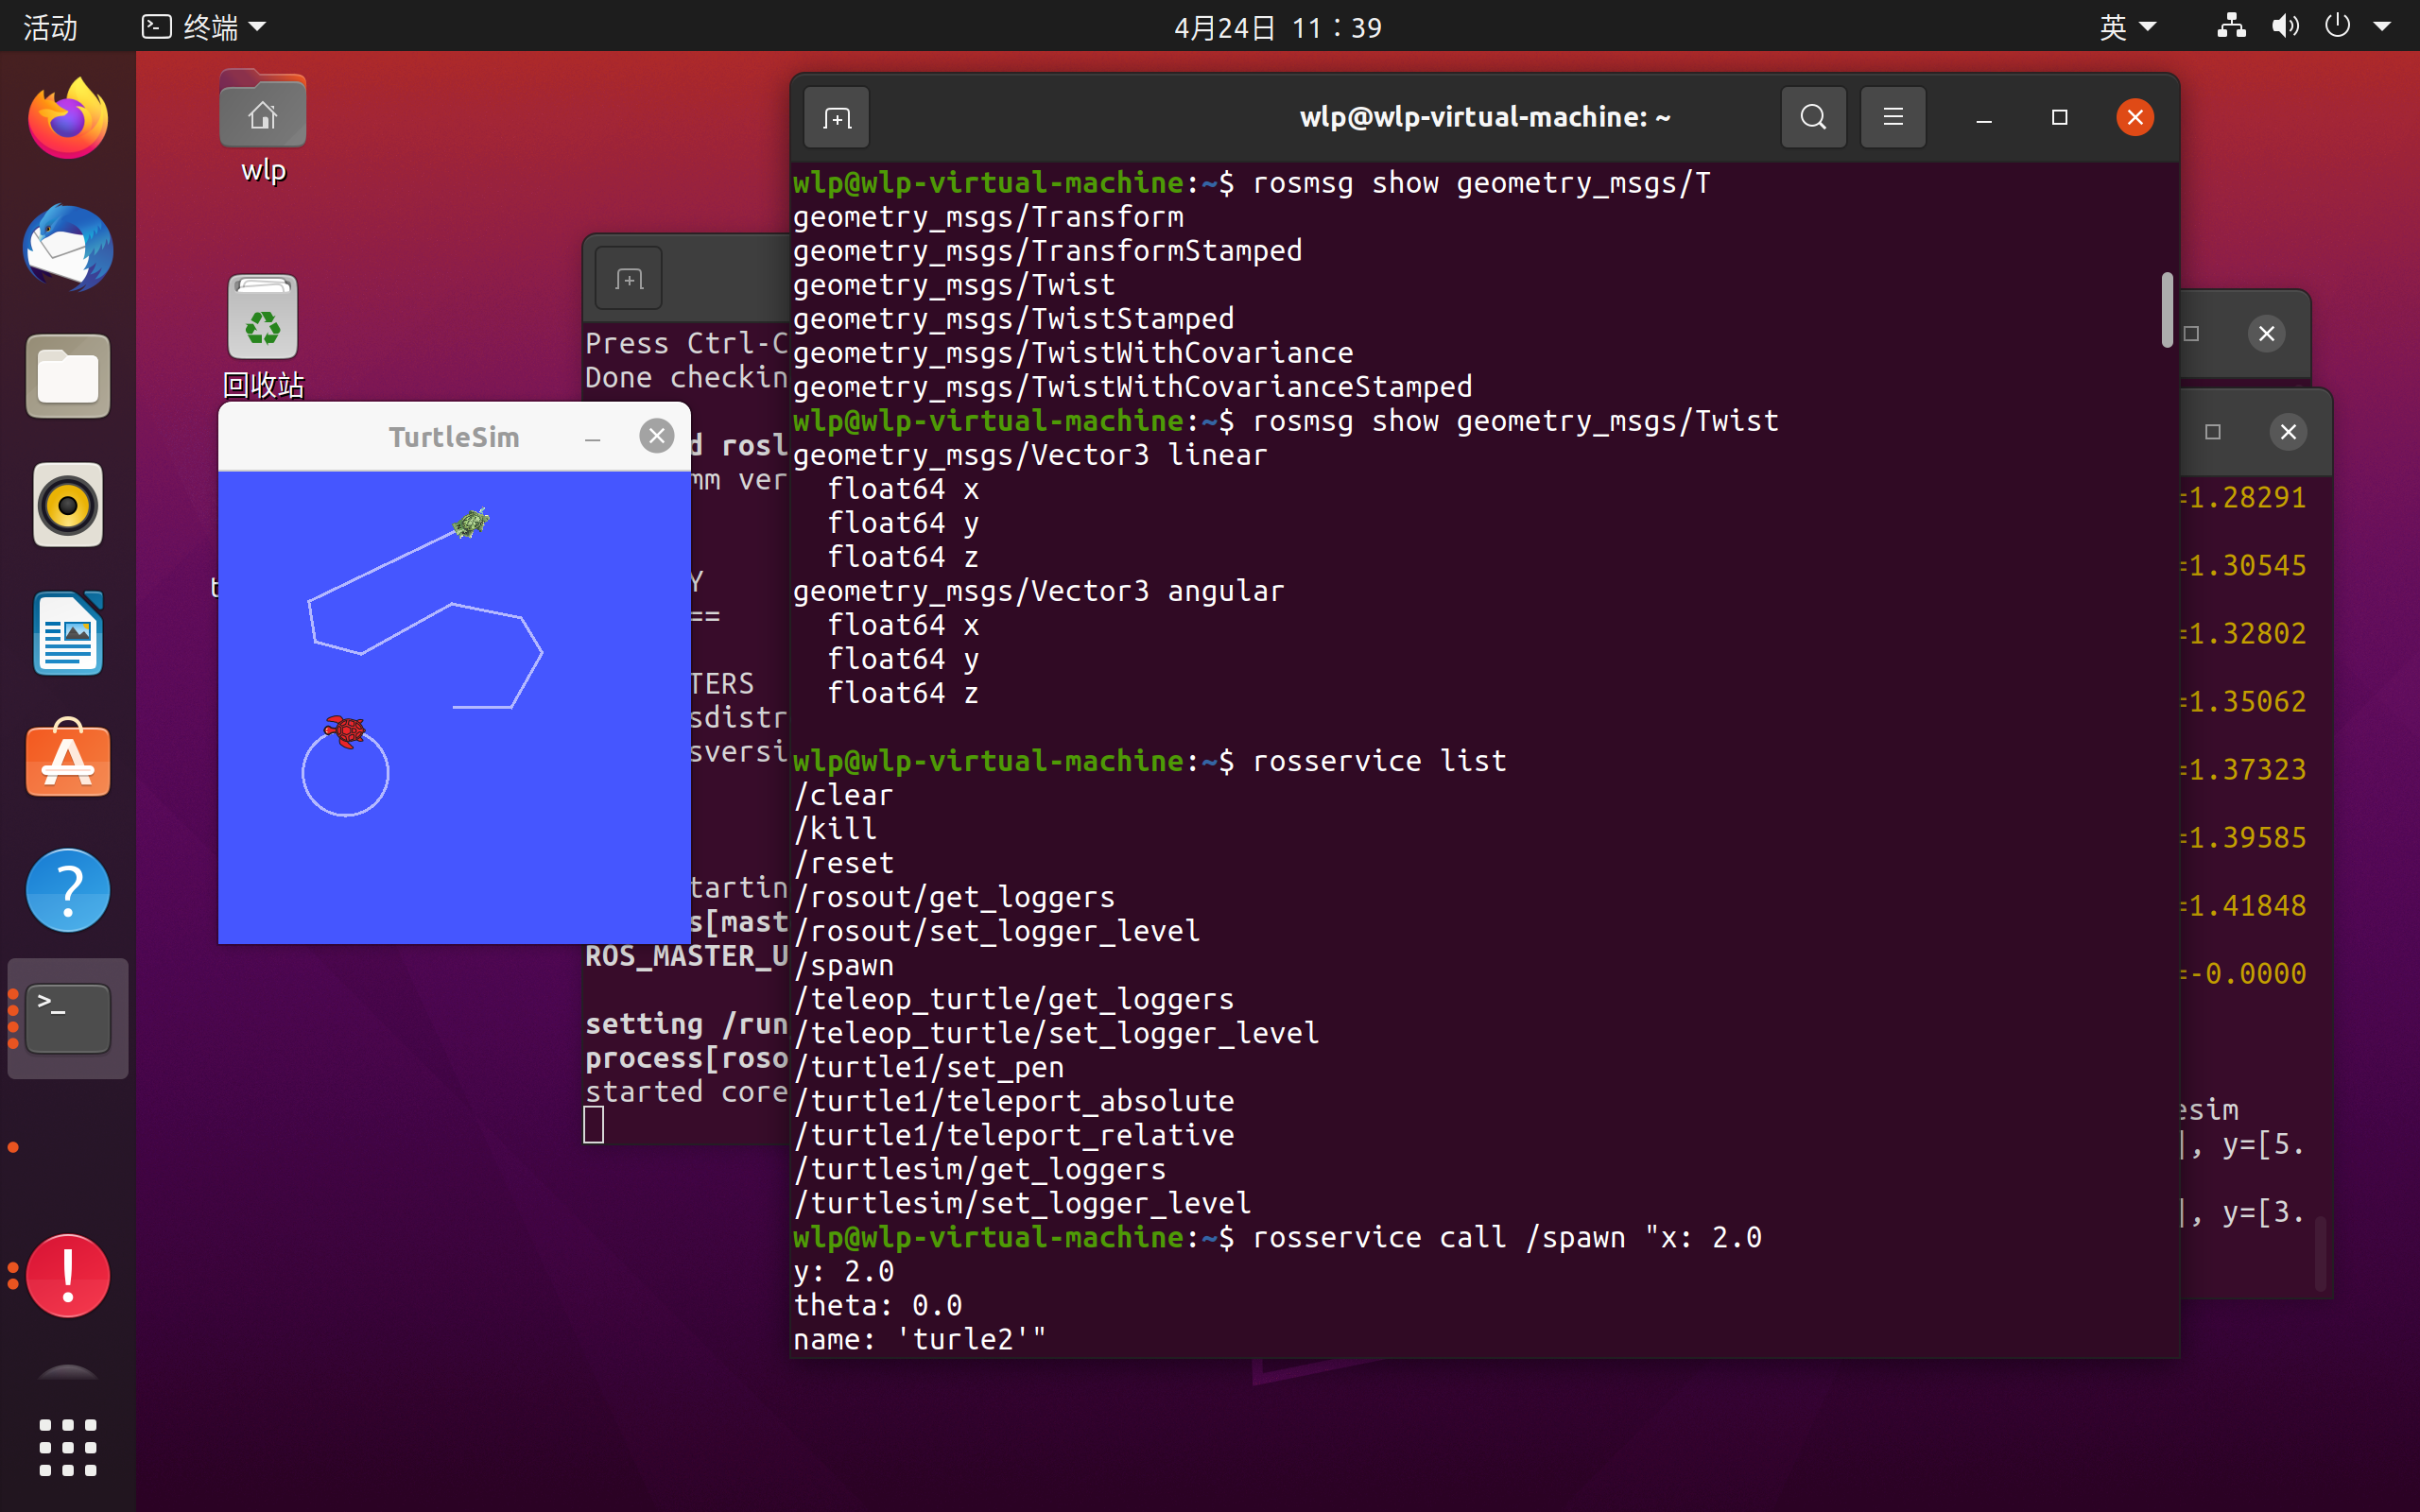
Task: Click the terminal vertical scrollbar
Action: pos(2166,310)
